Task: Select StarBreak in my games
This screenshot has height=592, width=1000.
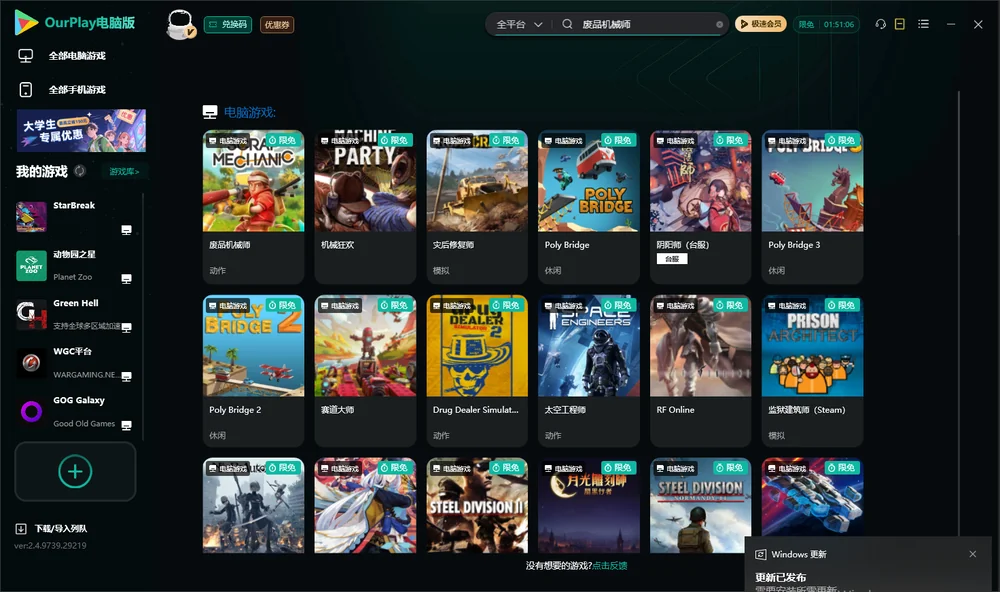Action: point(74,217)
